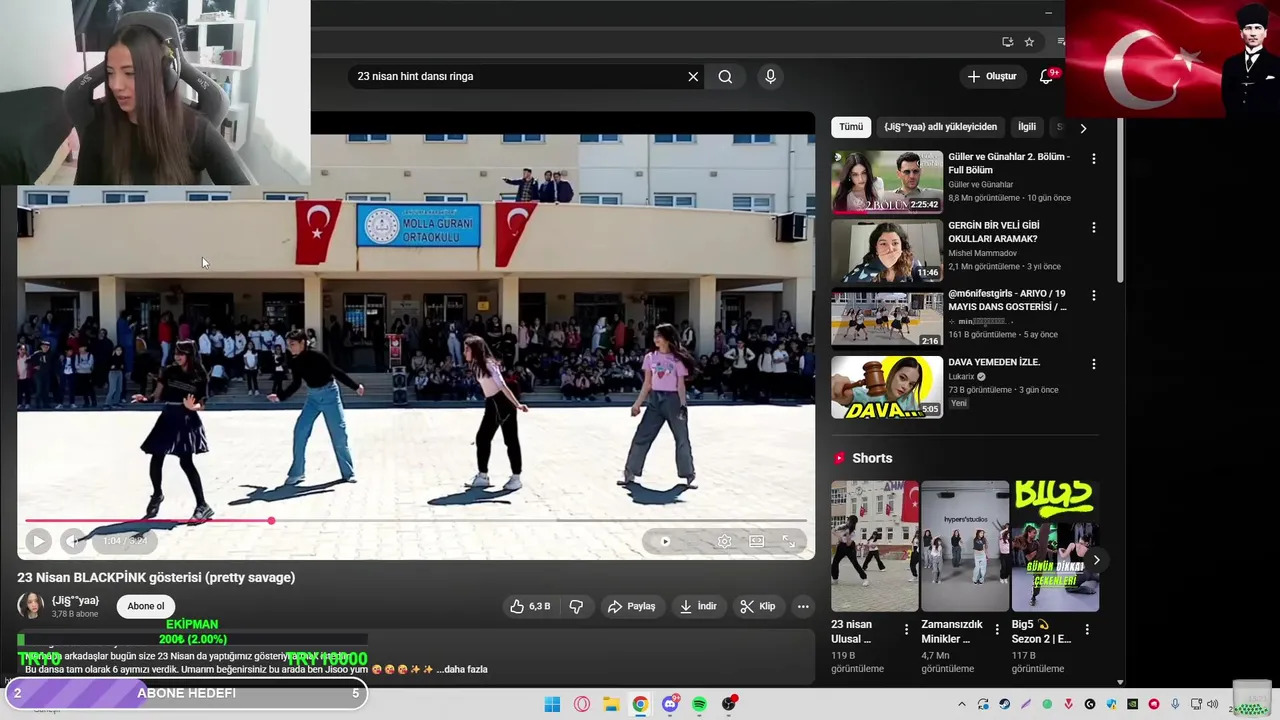1280x720 pixels.
Task: Show next Shorts with the arrow
Action: click(x=1096, y=560)
